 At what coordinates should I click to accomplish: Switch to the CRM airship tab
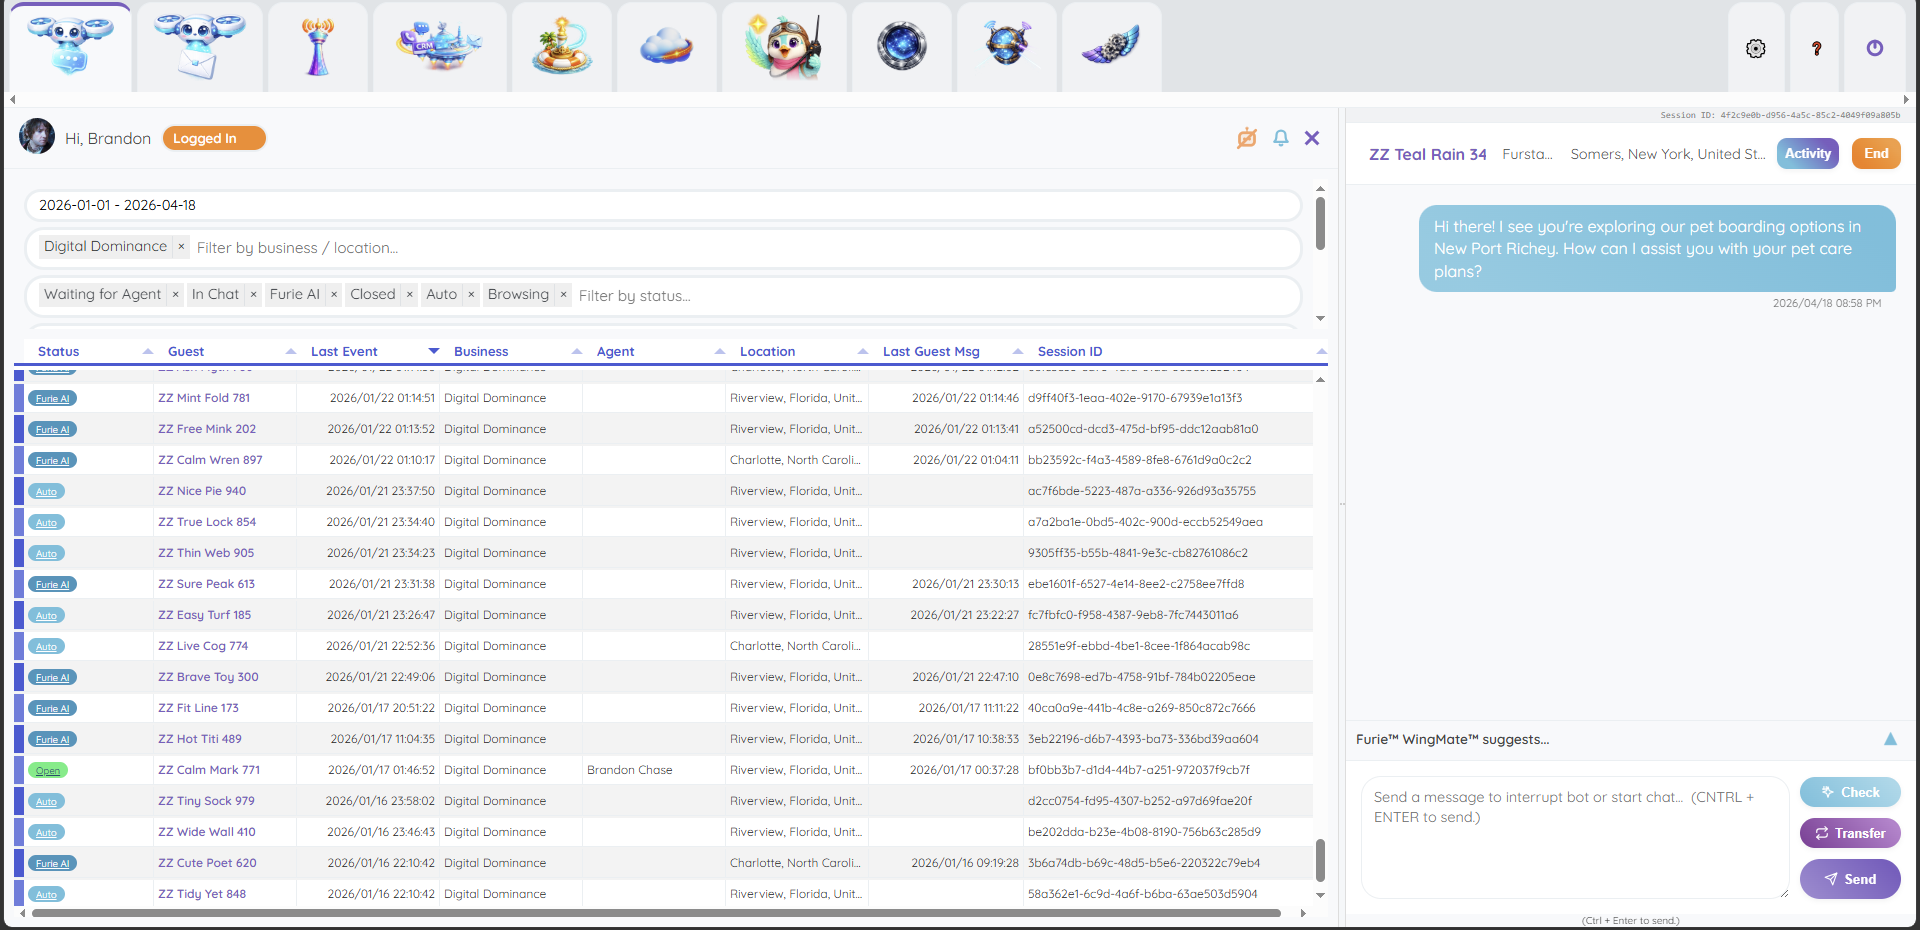click(x=439, y=47)
